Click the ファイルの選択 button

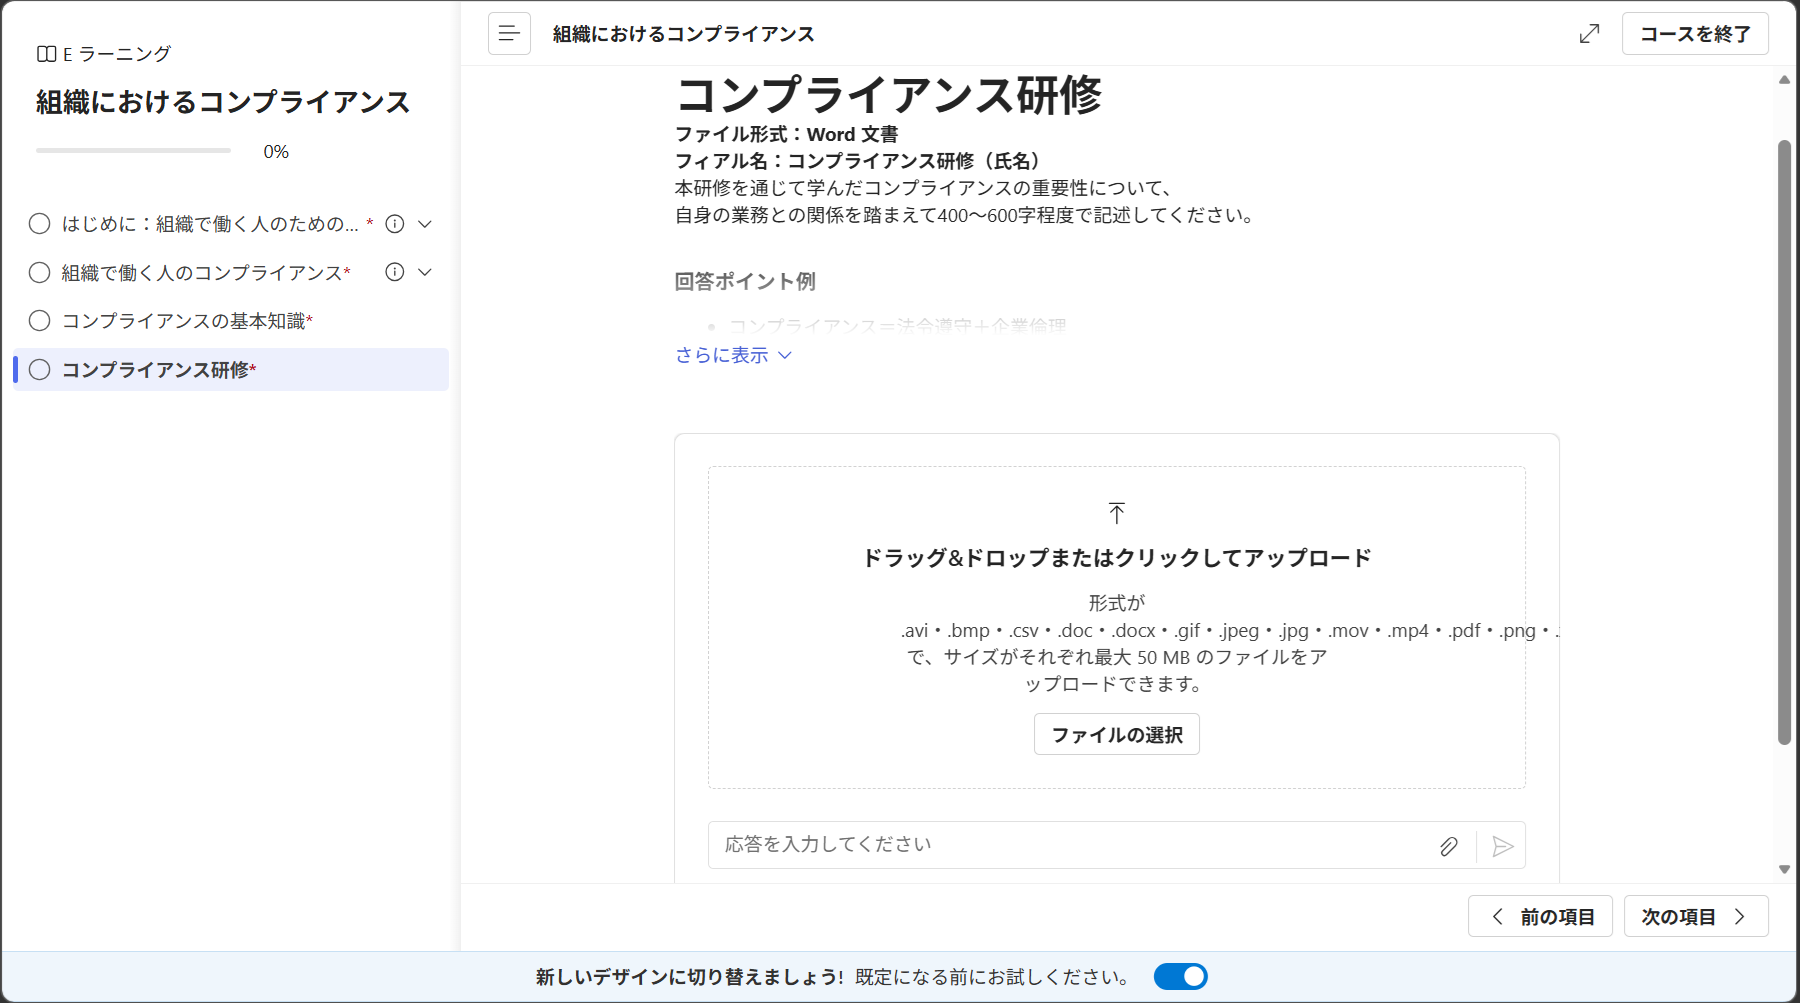tap(1117, 735)
